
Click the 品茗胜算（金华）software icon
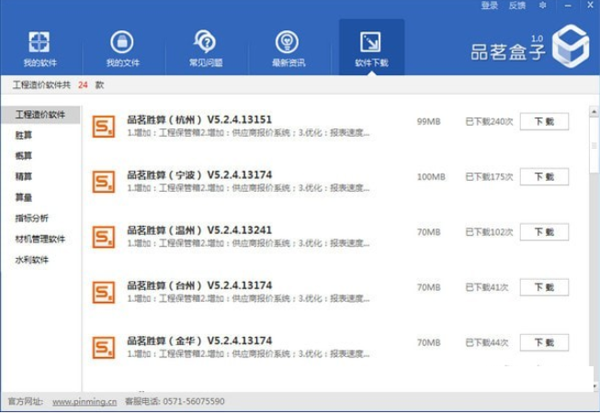click(x=103, y=347)
